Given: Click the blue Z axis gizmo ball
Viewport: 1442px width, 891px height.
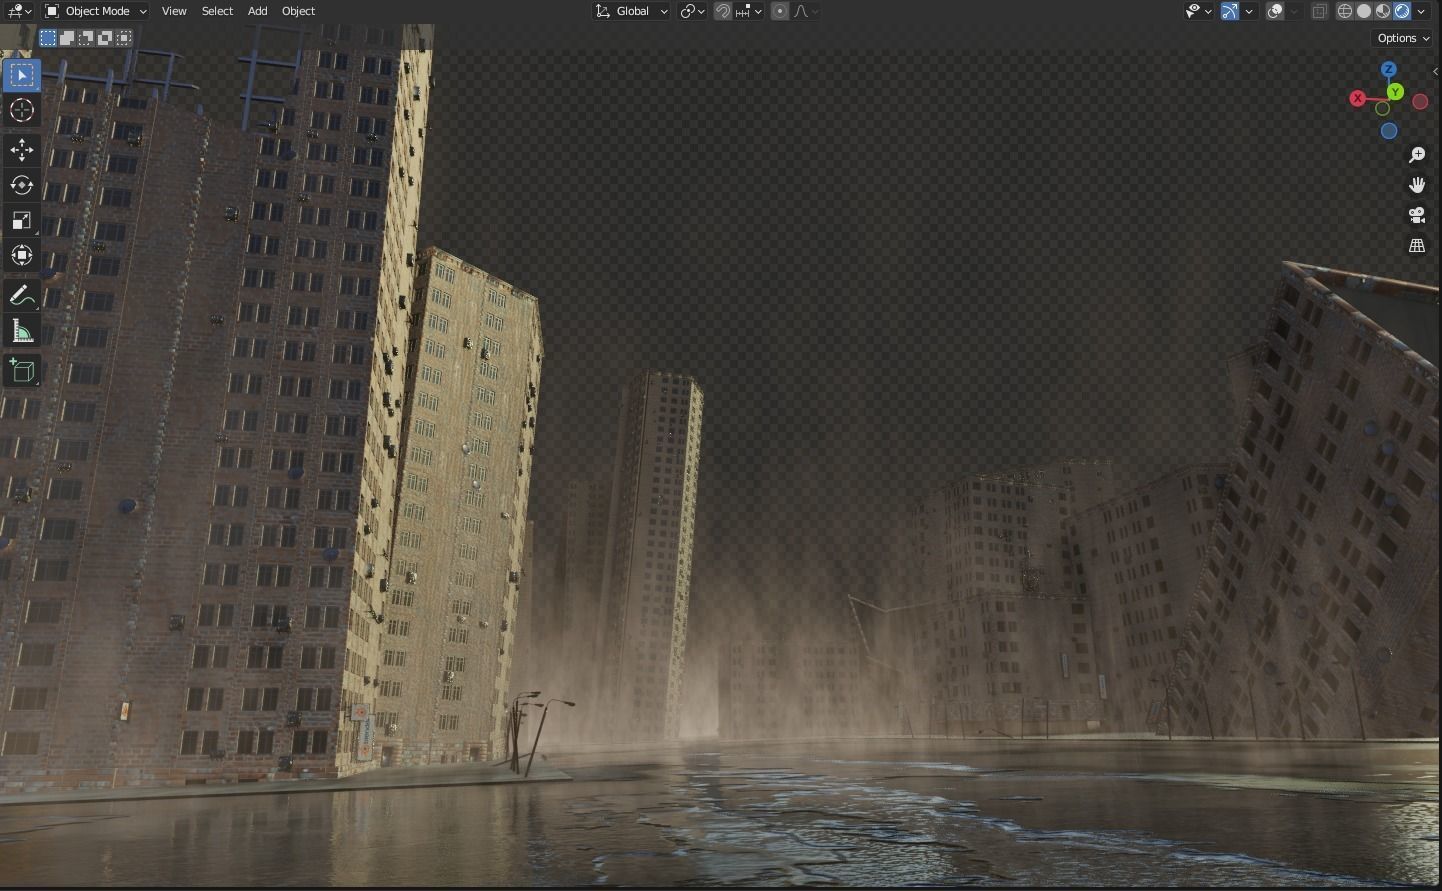Looking at the screenshot, I should [x=1389, y=69].
